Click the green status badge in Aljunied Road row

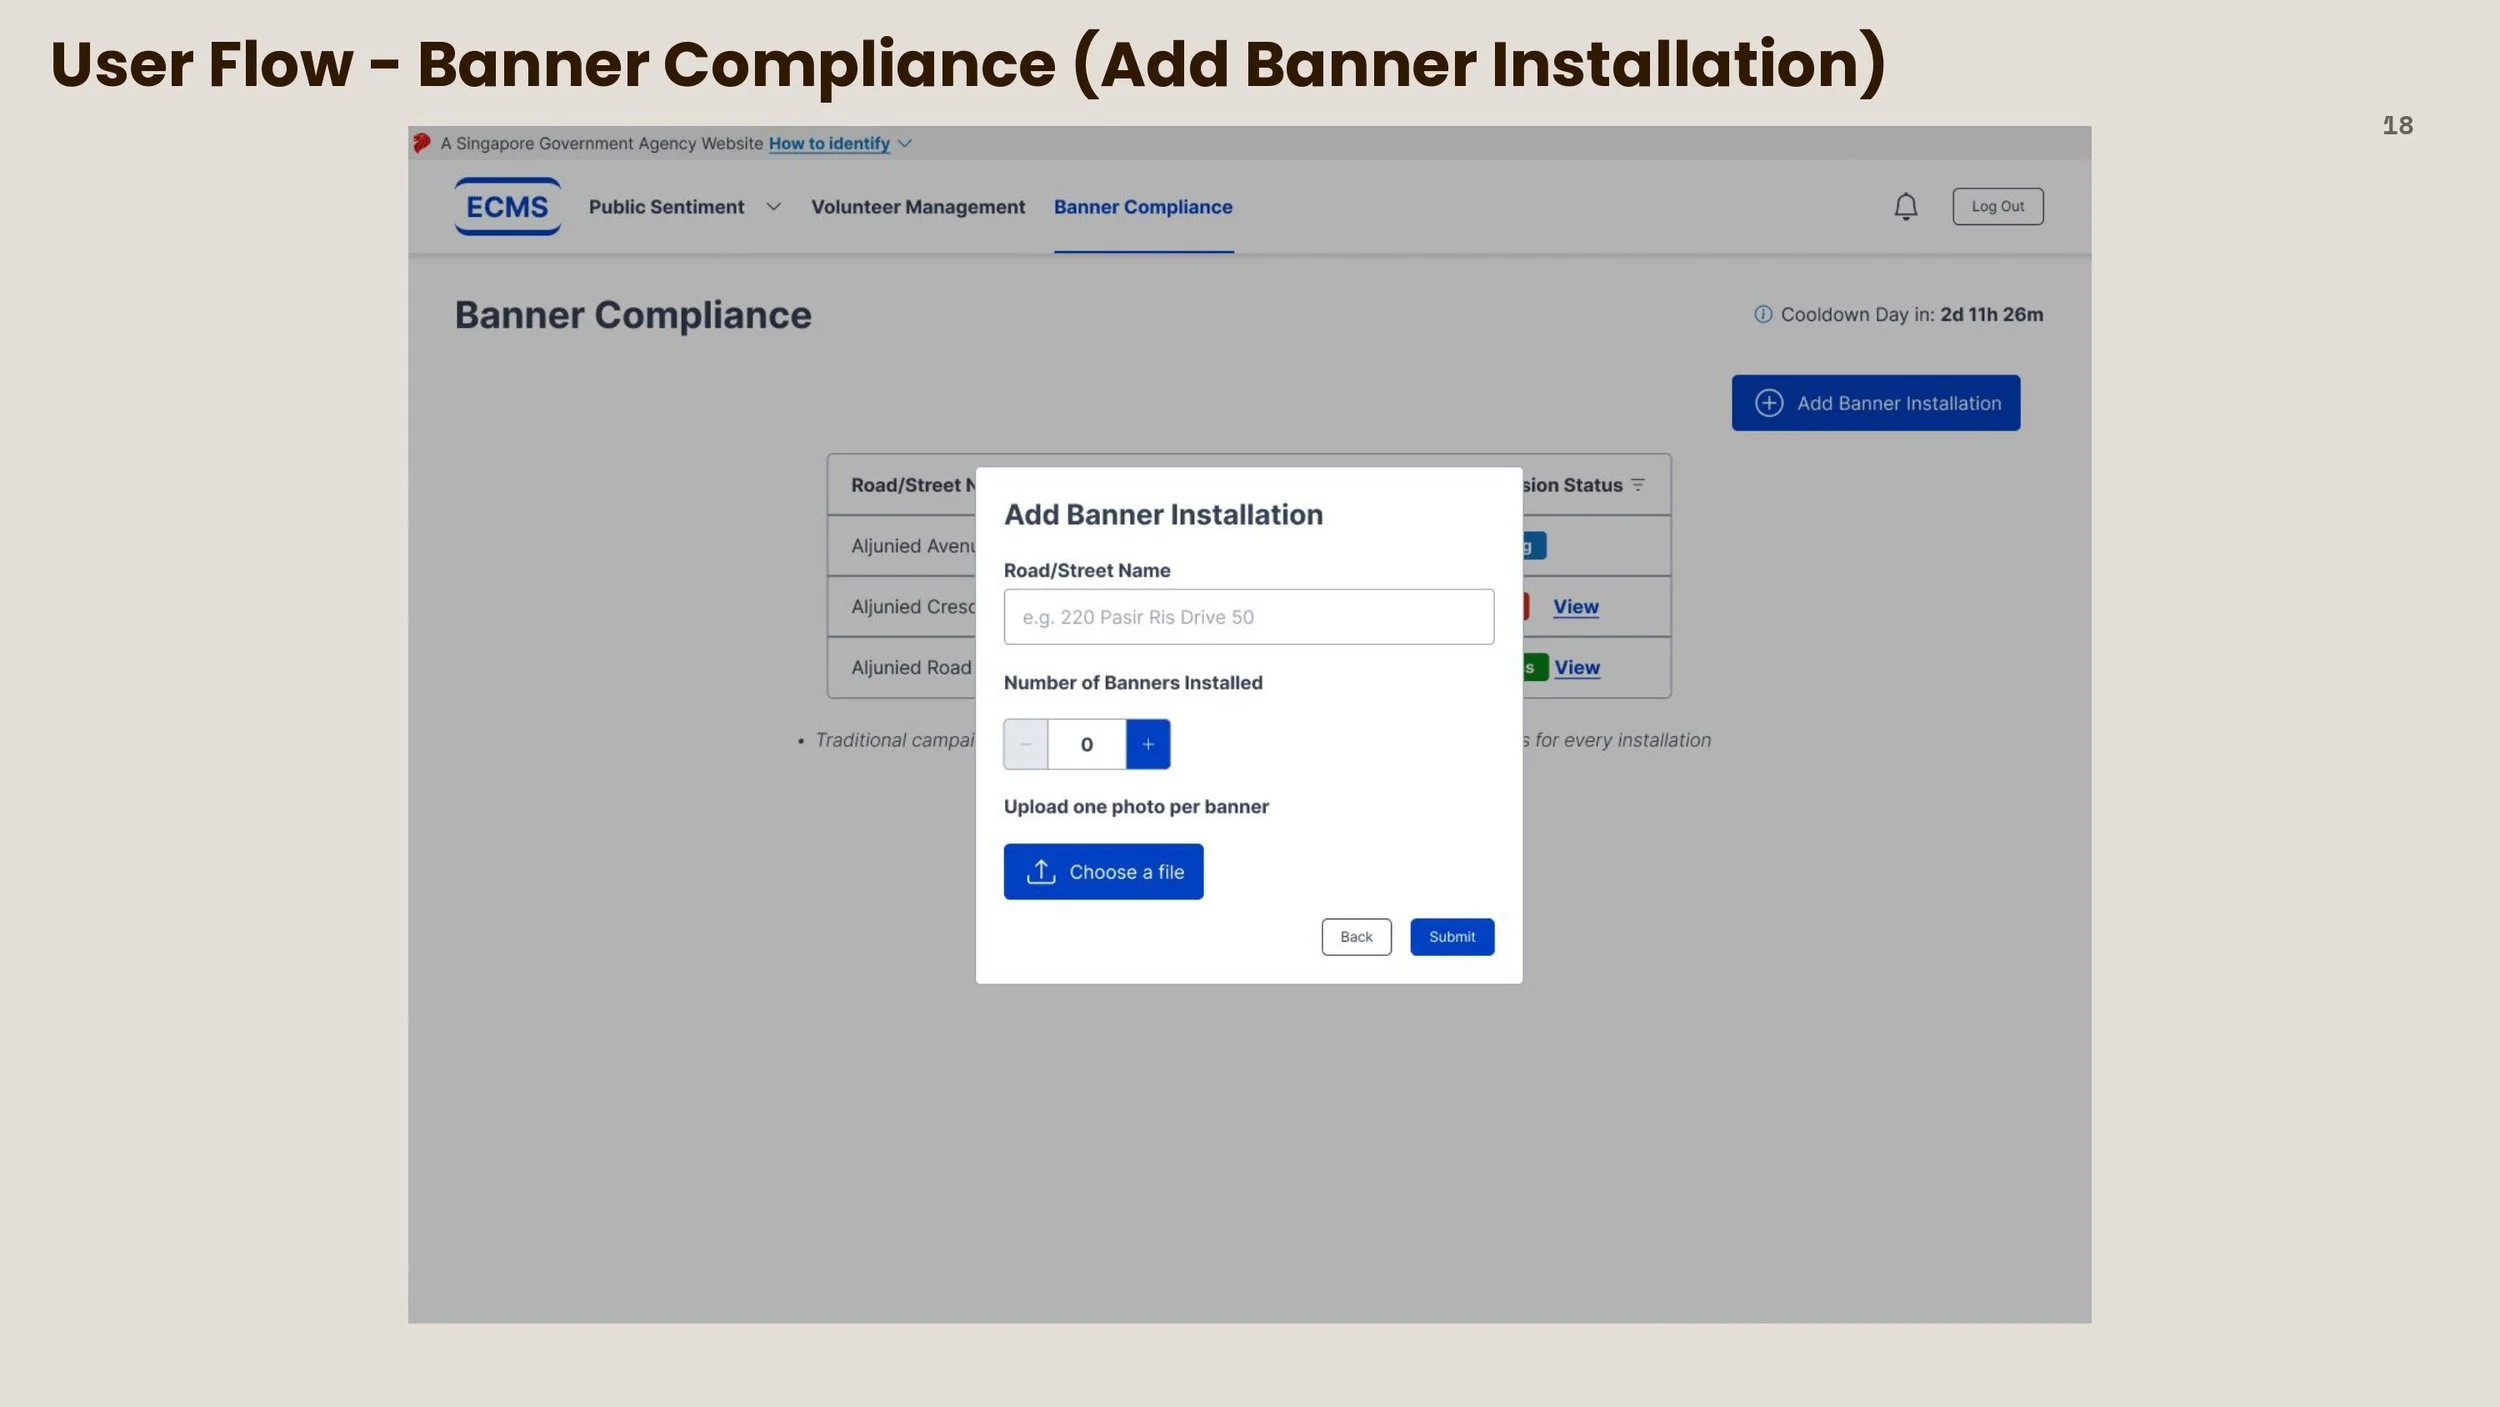[x=1536, y=668]
